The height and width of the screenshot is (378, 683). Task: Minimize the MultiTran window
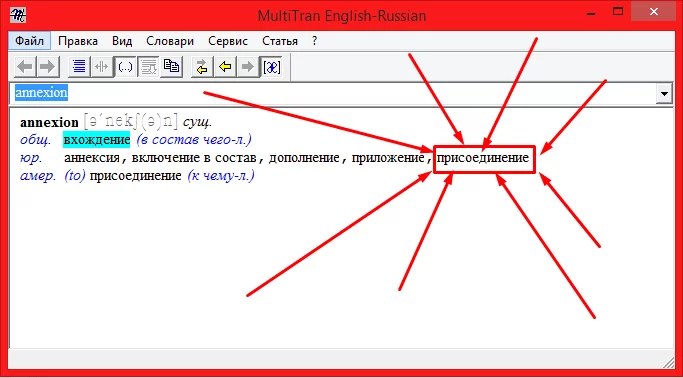[x=592, y=13]
